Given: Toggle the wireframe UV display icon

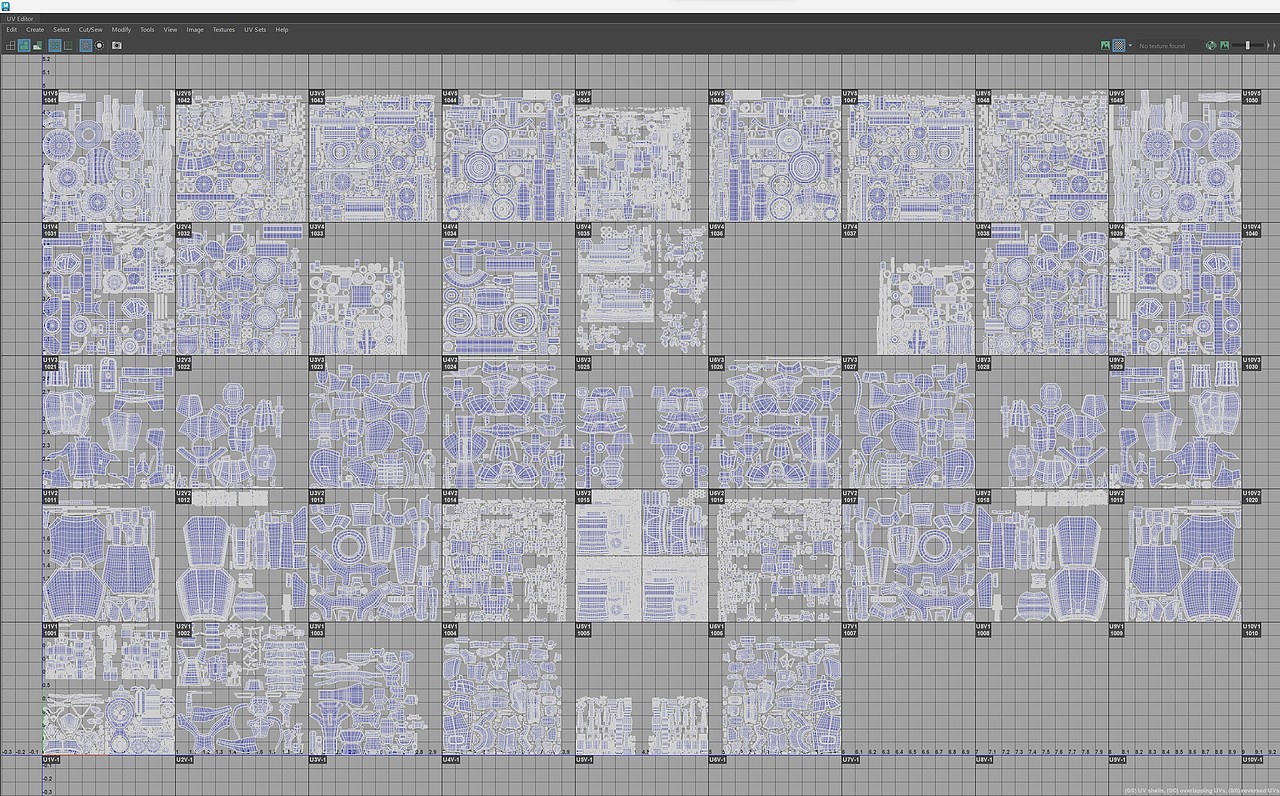Looking at the screenshot, I should point(11,45).
